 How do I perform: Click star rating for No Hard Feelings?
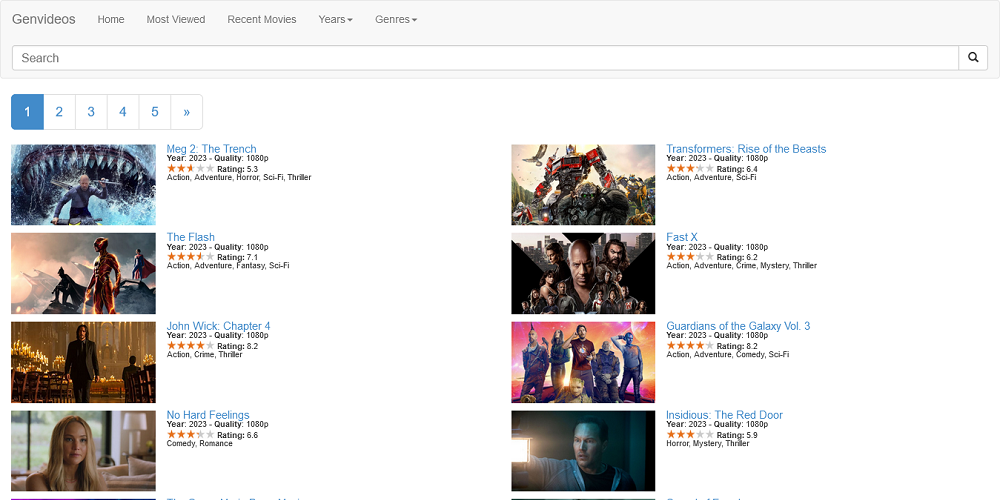pos(191,434)
